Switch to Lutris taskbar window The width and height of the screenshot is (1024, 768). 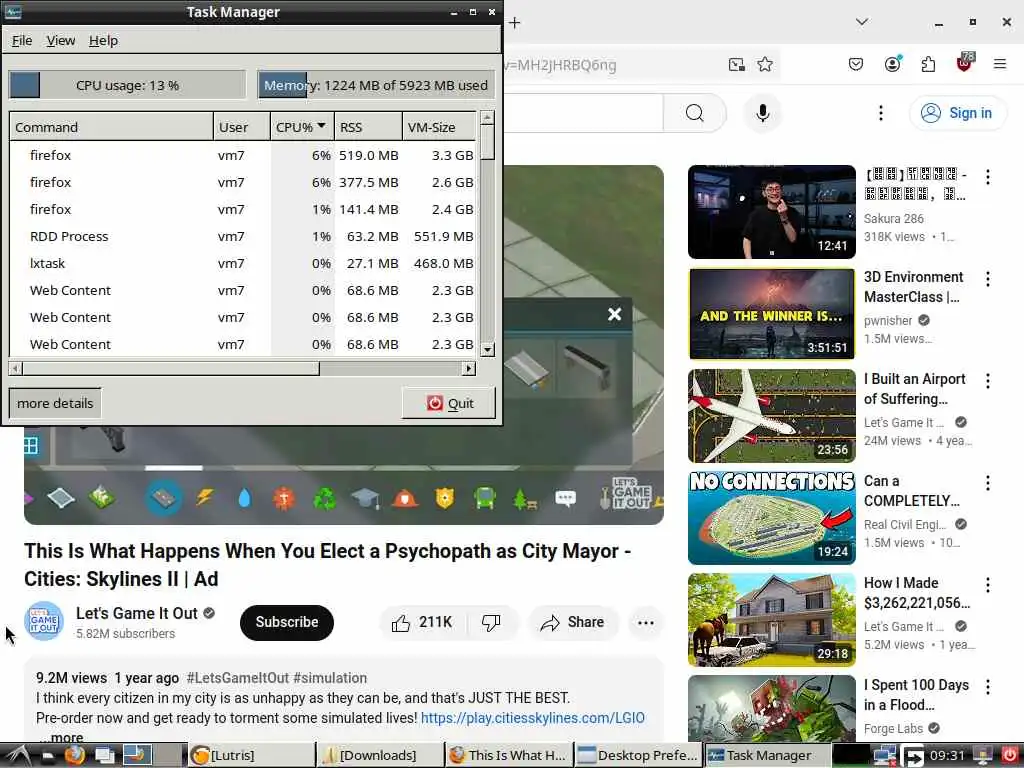(x=251, y=755)
